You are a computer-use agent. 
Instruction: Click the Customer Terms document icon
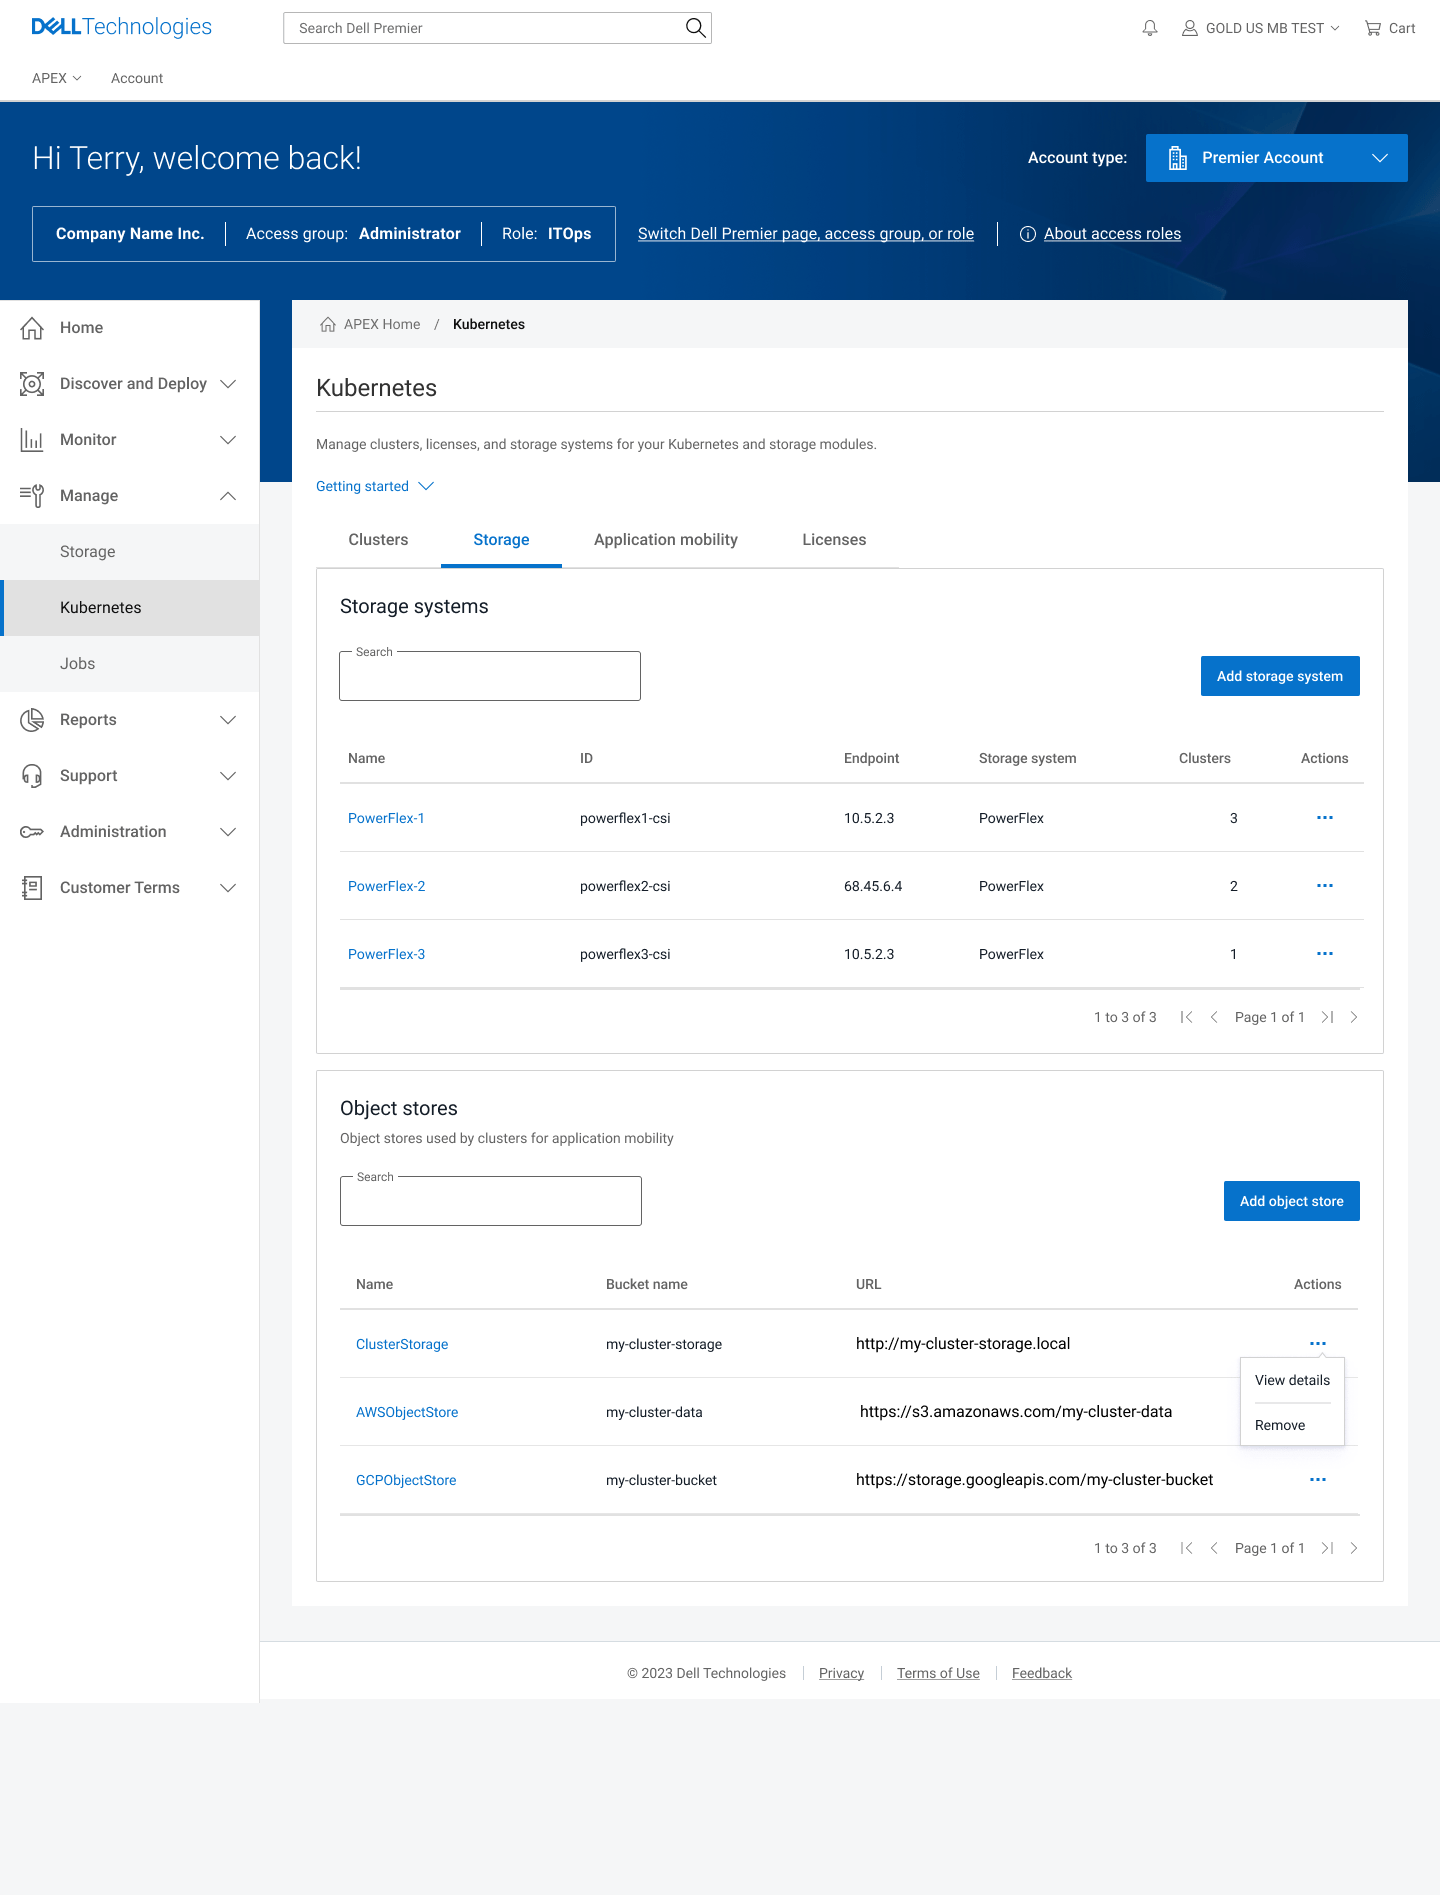point(32,888)
